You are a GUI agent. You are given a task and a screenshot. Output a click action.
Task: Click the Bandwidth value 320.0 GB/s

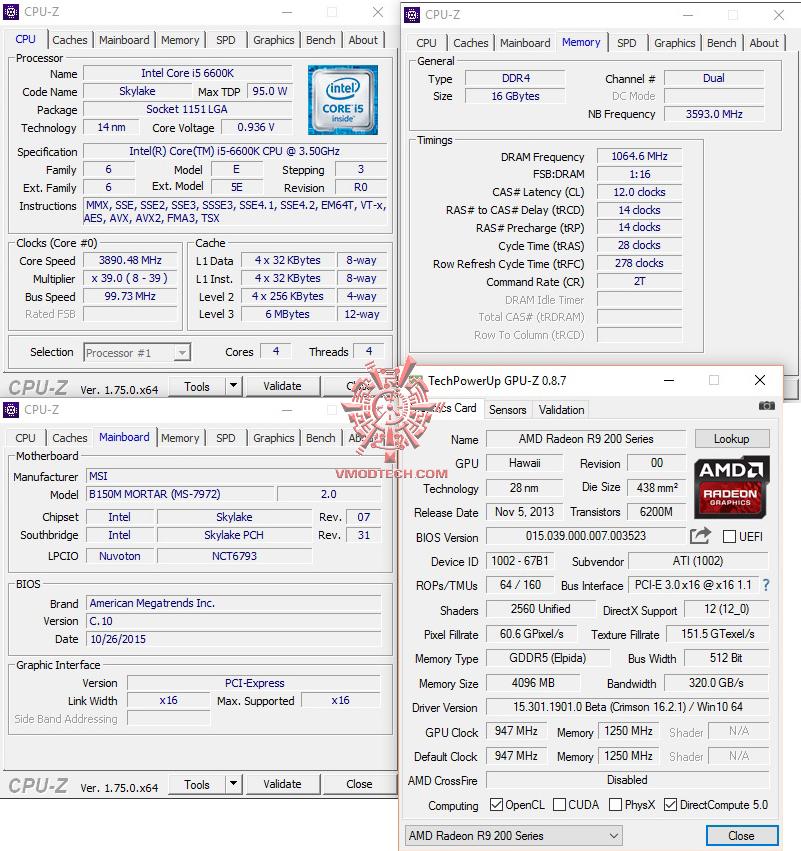click(x=716, y=683)
